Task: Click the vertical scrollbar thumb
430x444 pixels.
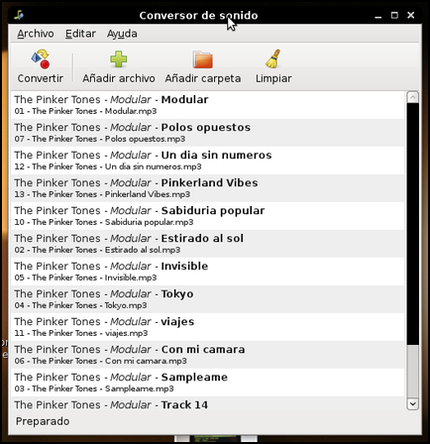Action: (413, 224)
